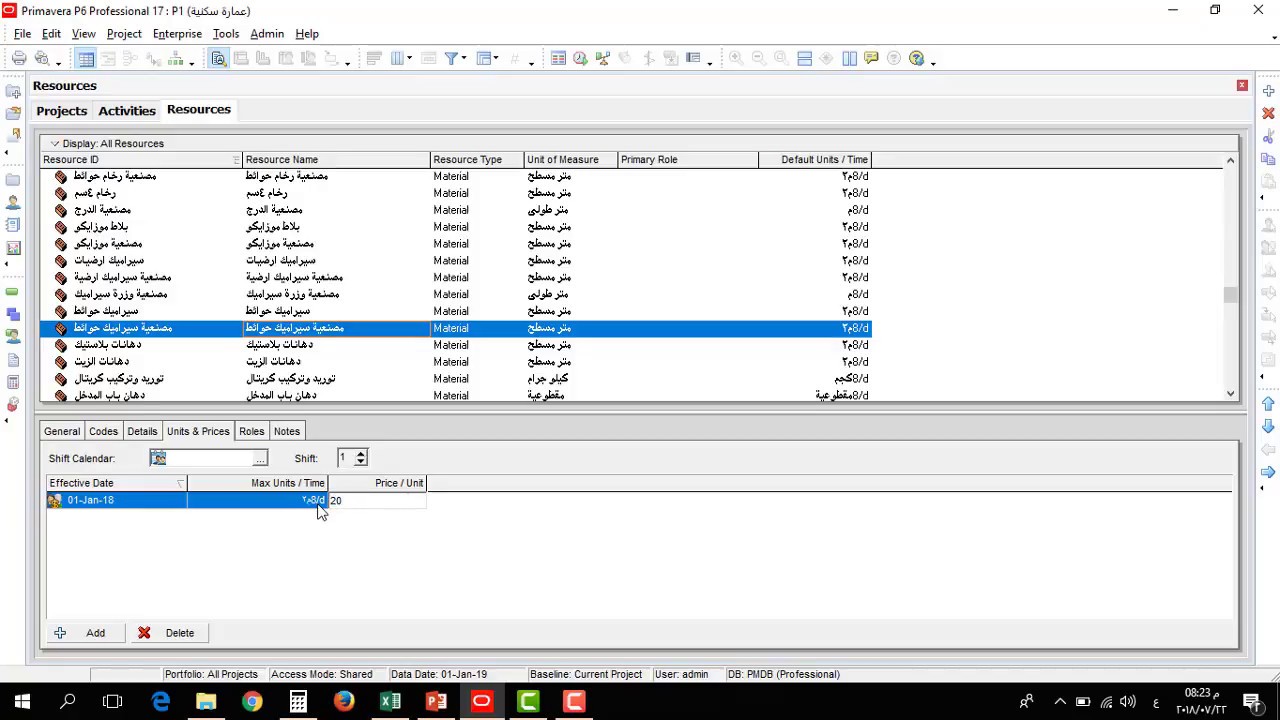Open the Group and Sort dropdown arrow
This screenshot has width=1280, height=720.
pyautogui.click(x=496, y=60)
